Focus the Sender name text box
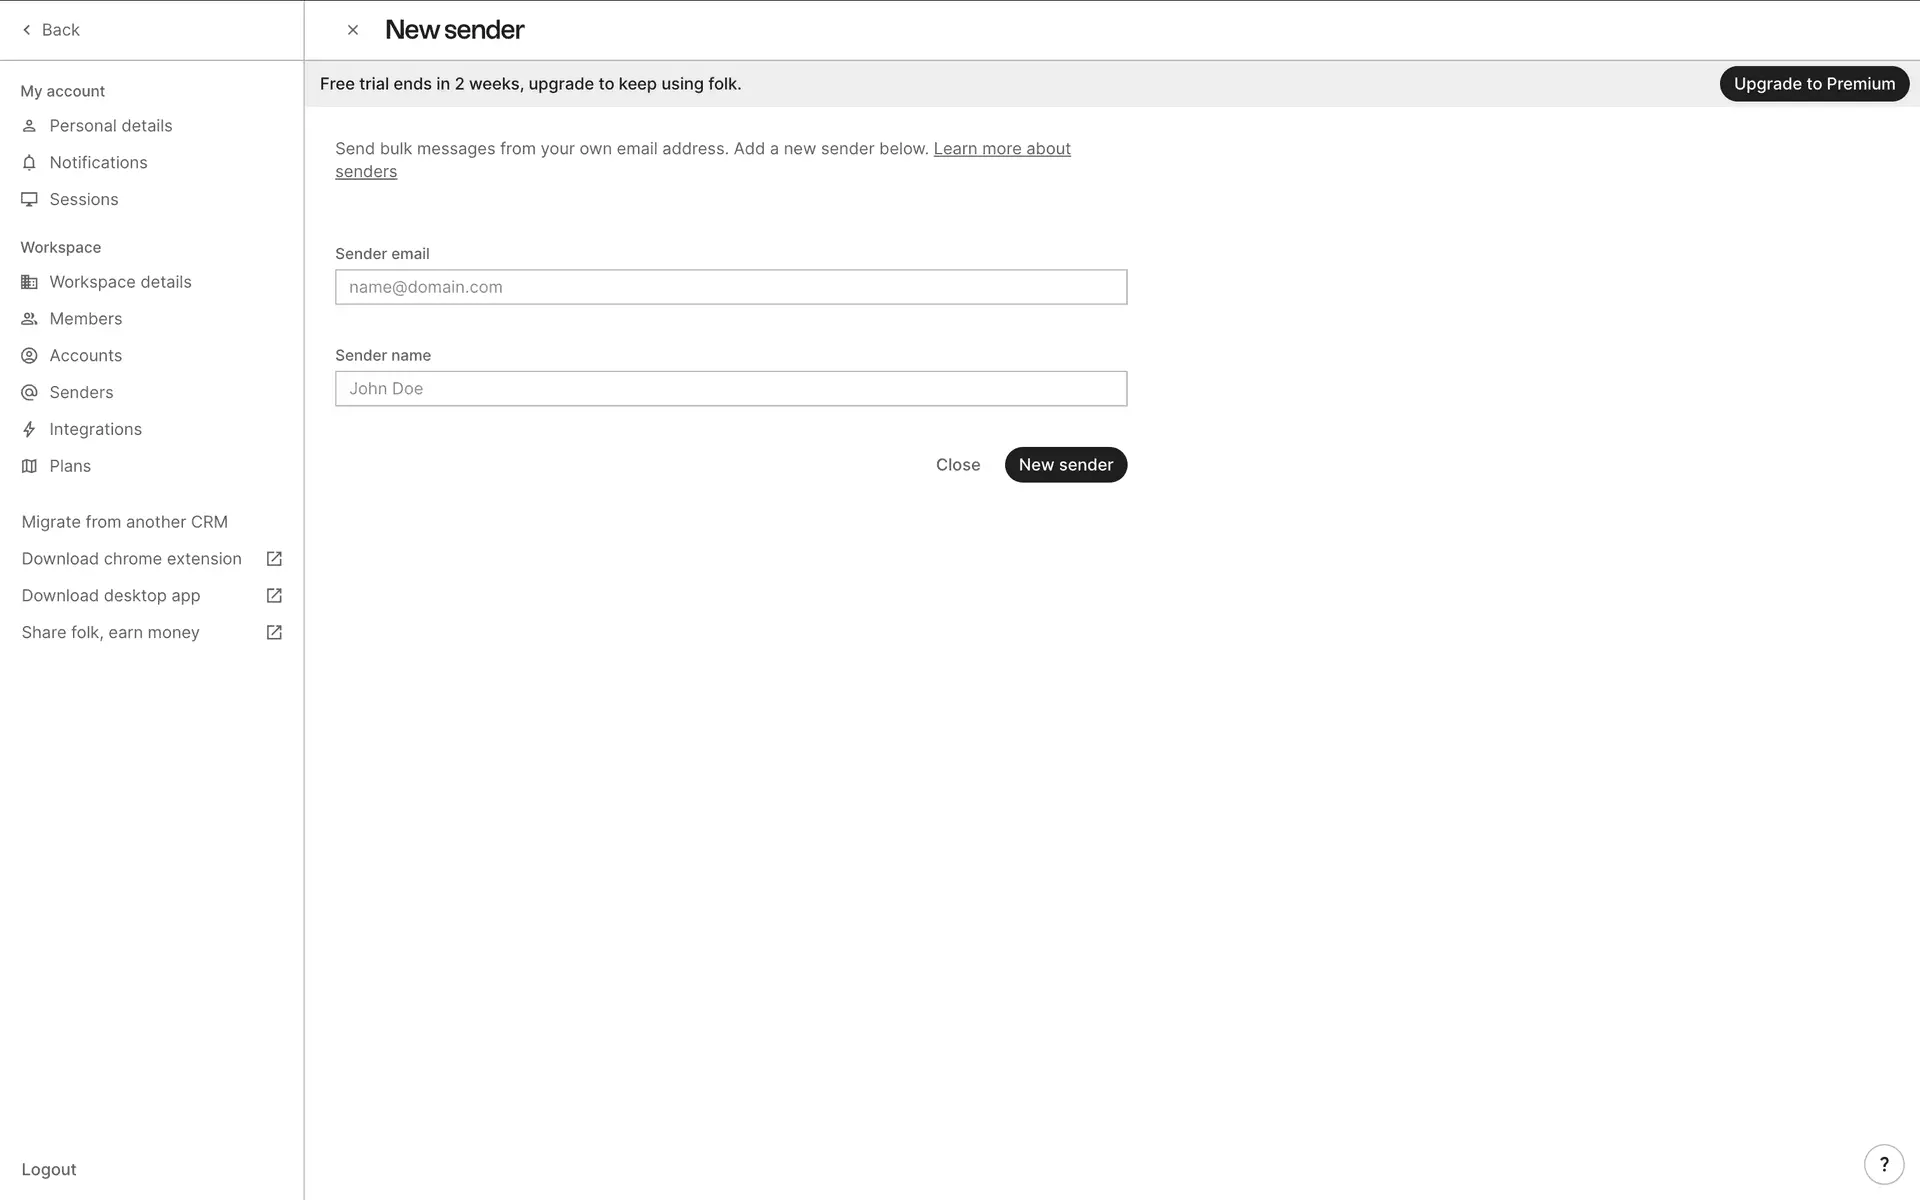This screenshot has width=1920, height=1200. (730, 389)
